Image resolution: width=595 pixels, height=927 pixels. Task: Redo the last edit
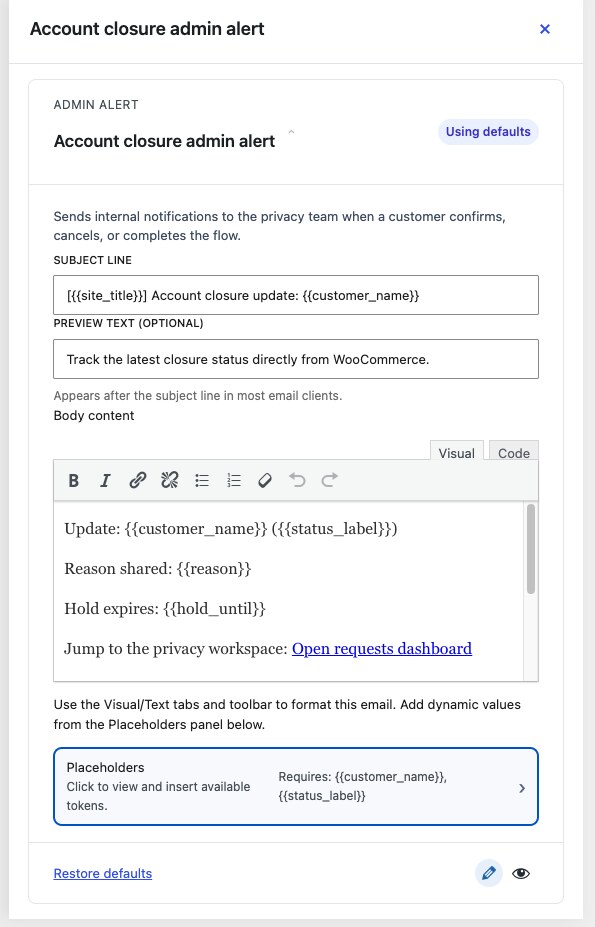point(329,480)
